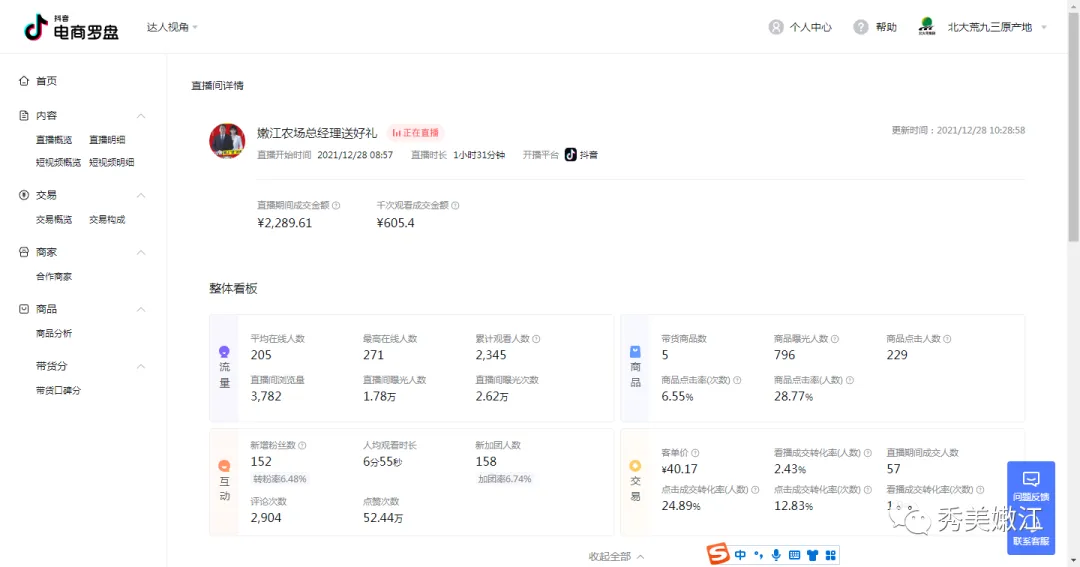Screen dimensions: 1080x567
Task: Open 帮助 link
Action: (x=886, y=27)
